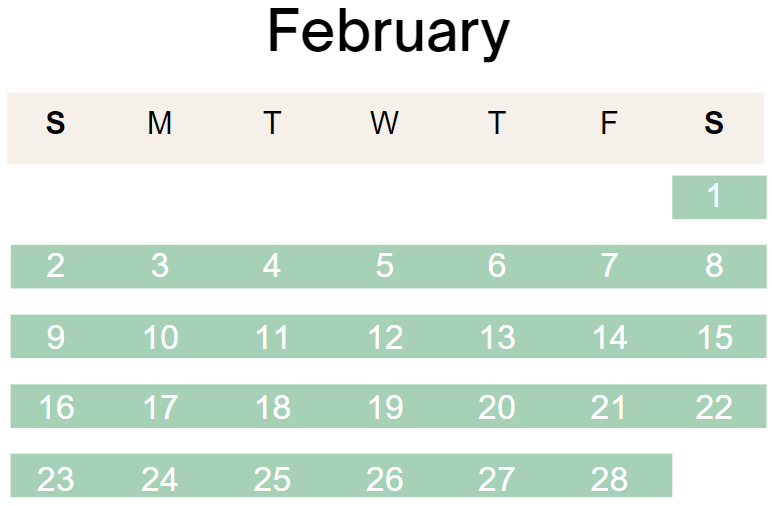Select February 23
This screenshot has width=772, height=506.
click(x=56, y=479)
